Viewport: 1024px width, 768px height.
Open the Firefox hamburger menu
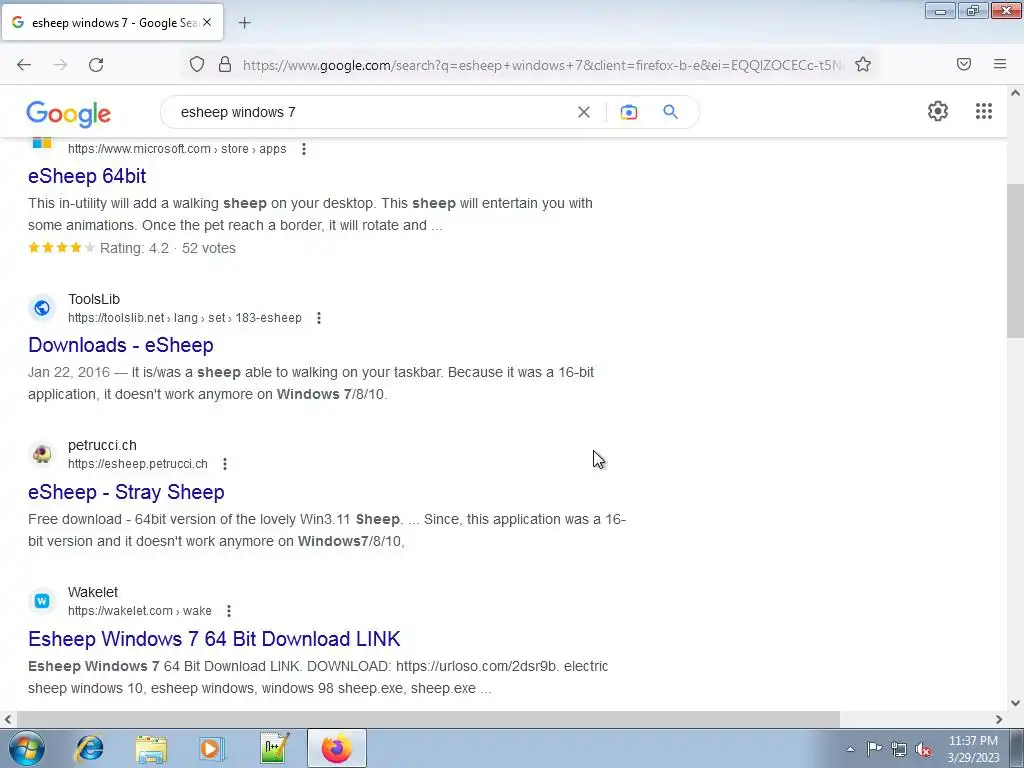click(x=1000, y=64)
